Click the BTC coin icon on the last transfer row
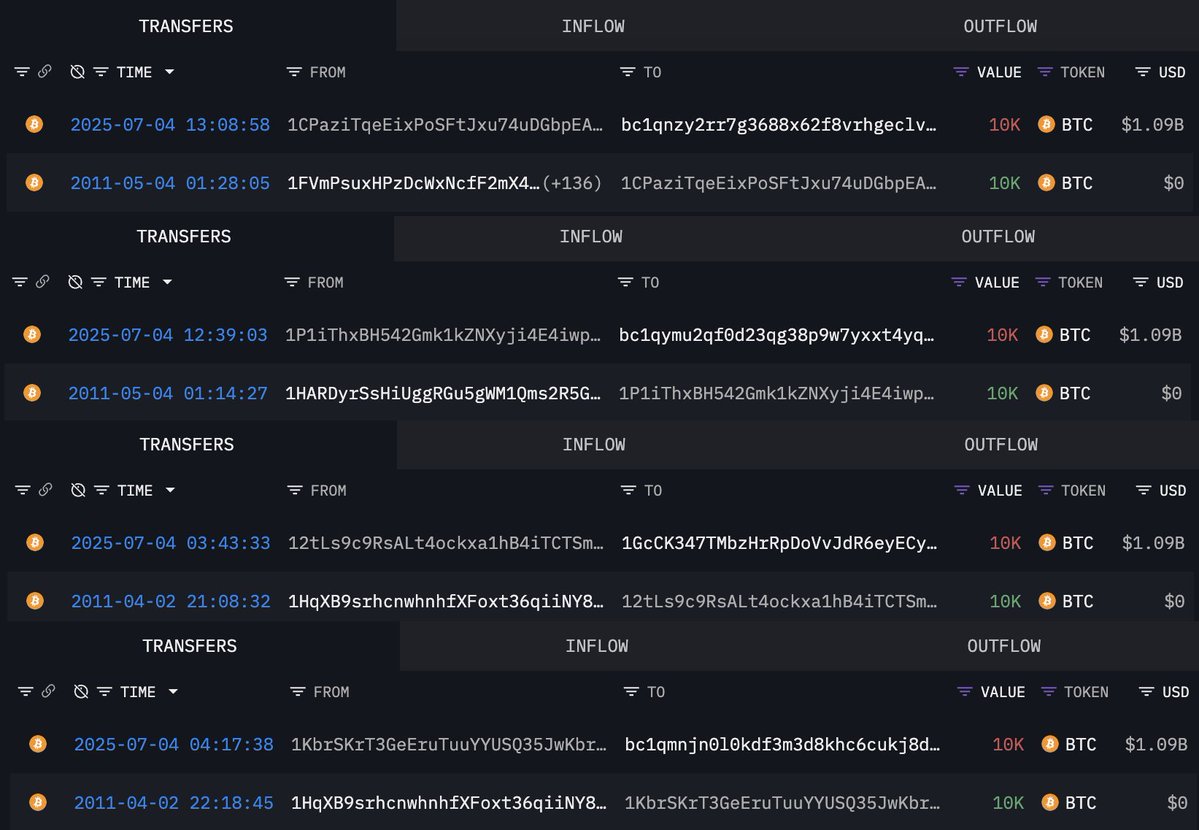This screenshot has height=830, width=1199. [37, 802]
